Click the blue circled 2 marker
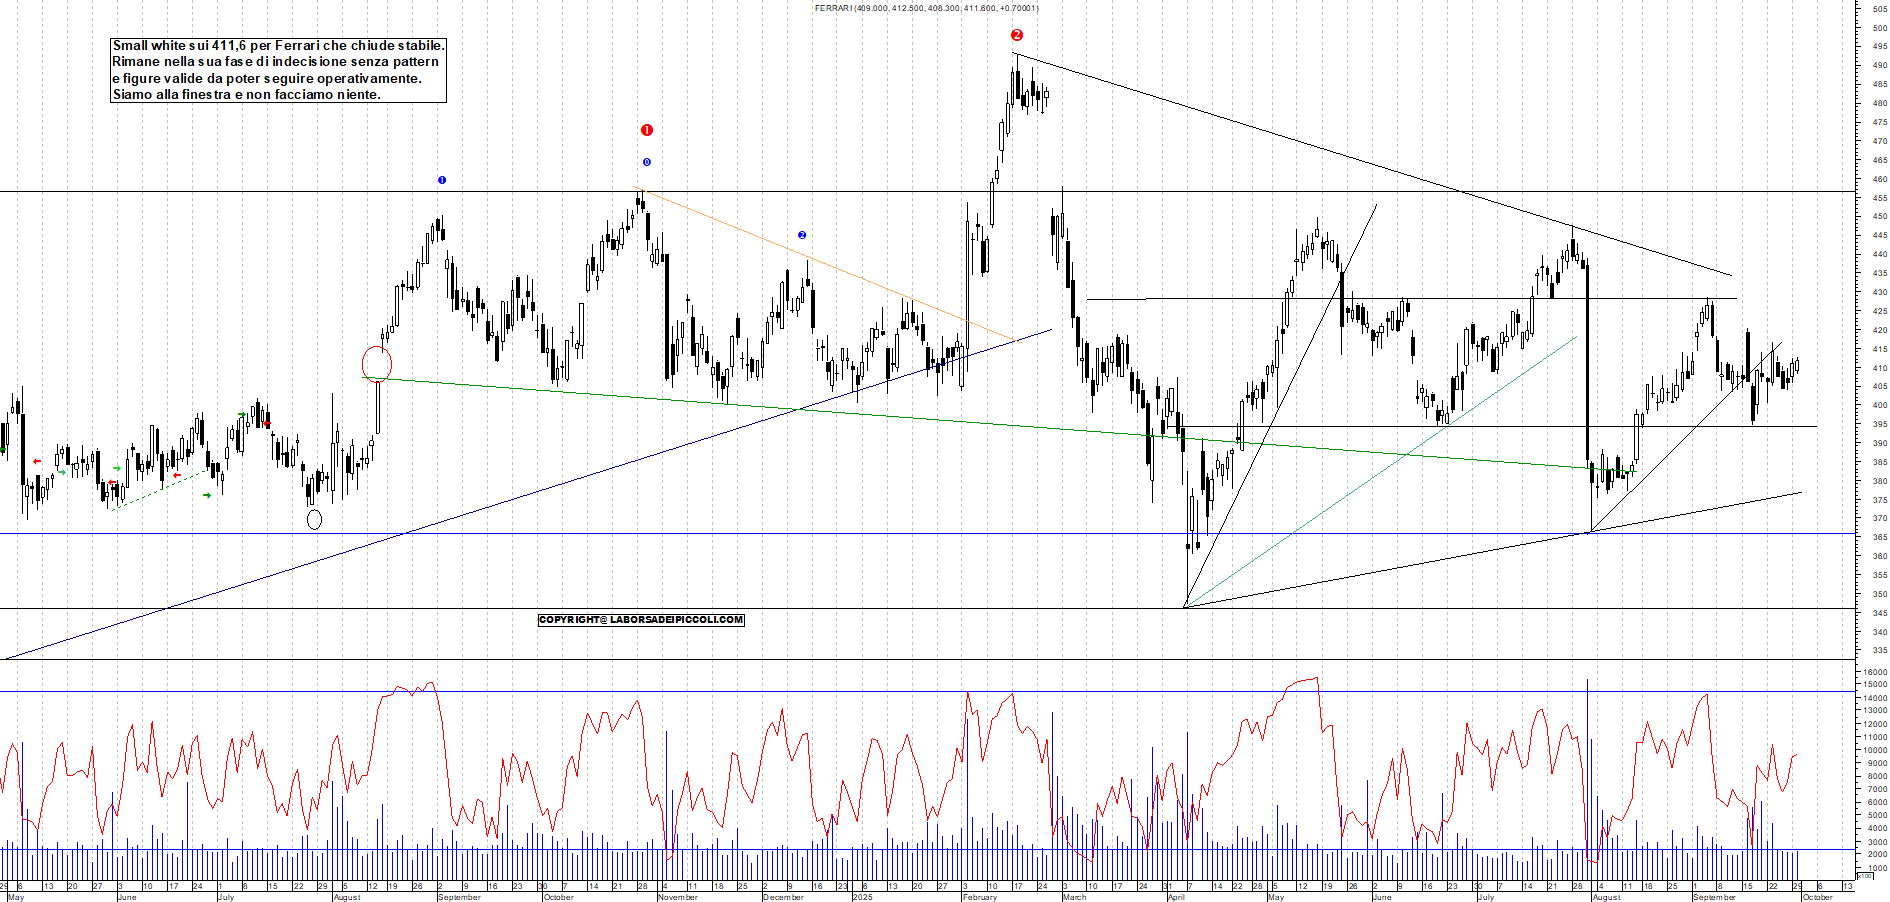The height and width of the screenshot is (902, 1890). 802,235
